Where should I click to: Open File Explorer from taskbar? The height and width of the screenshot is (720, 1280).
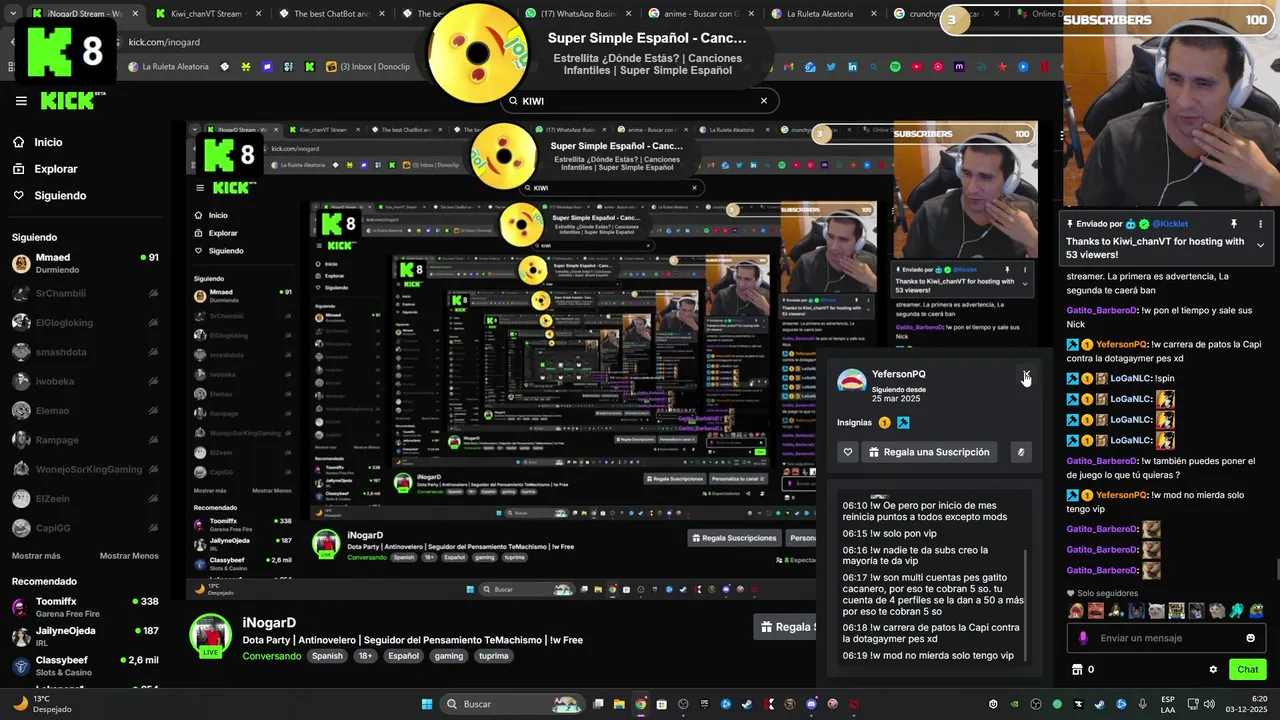[x=620, y=704]
